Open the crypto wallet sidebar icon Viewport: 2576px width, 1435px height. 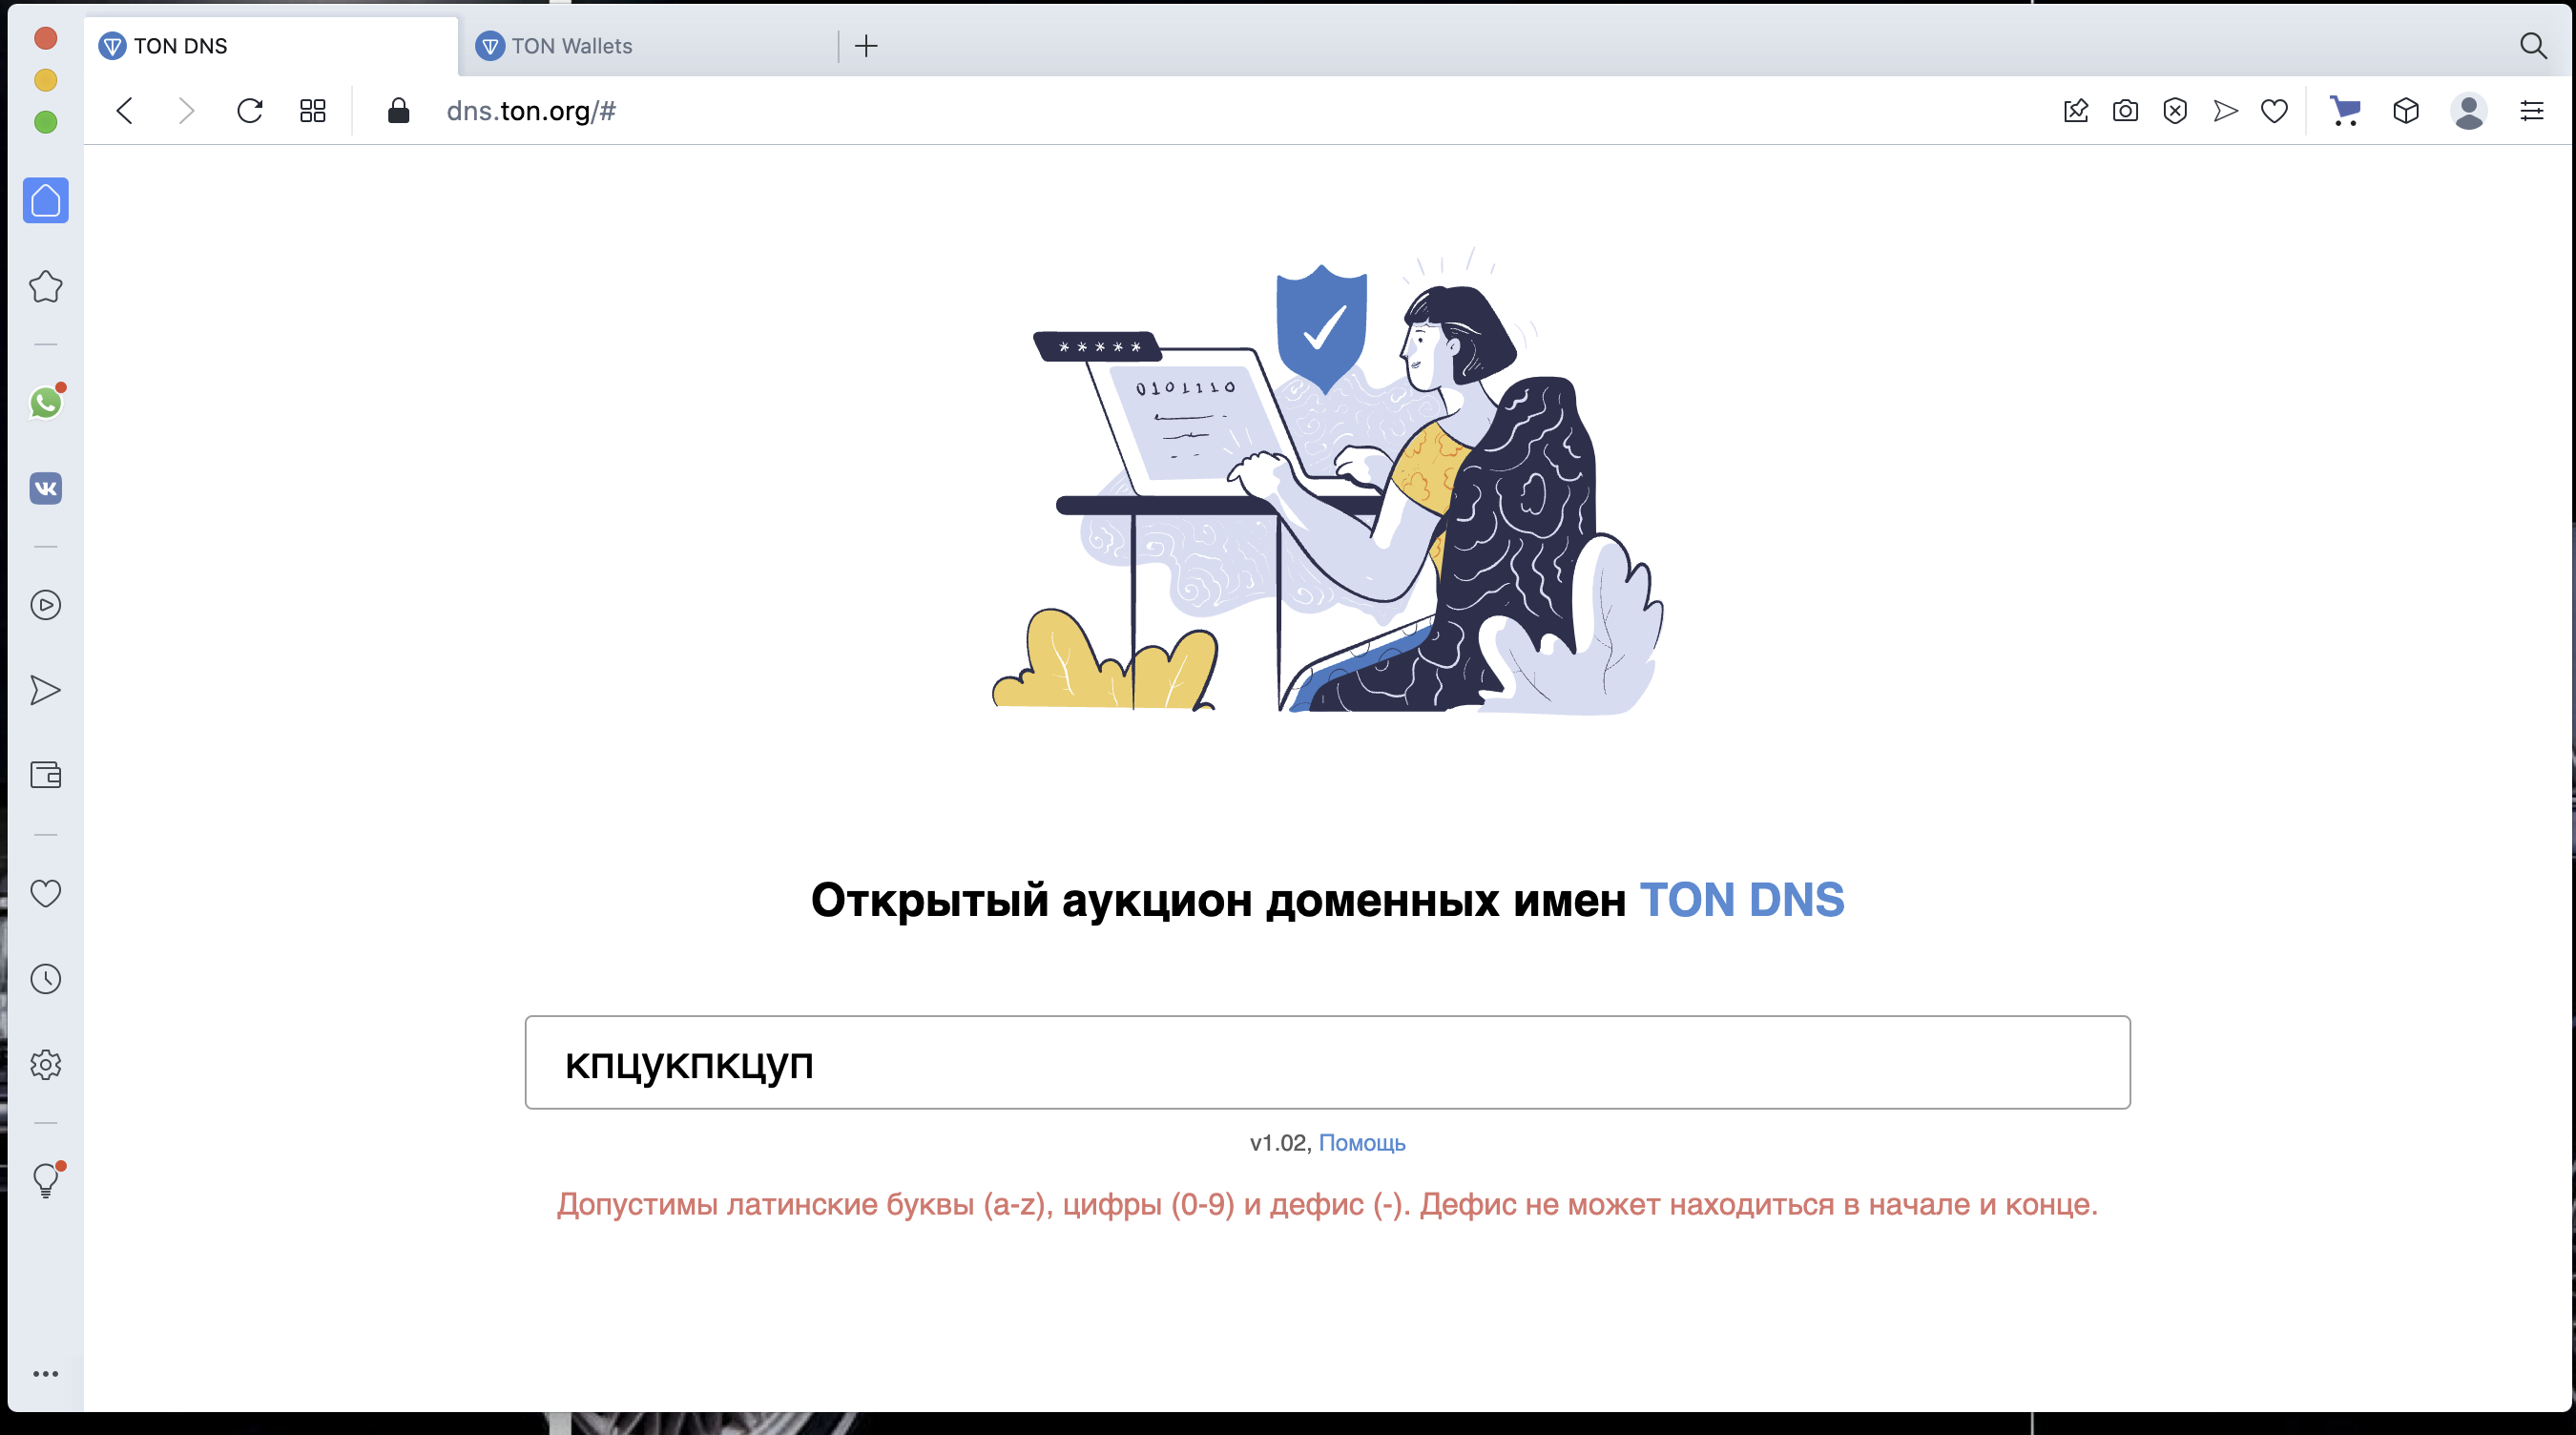45,775
